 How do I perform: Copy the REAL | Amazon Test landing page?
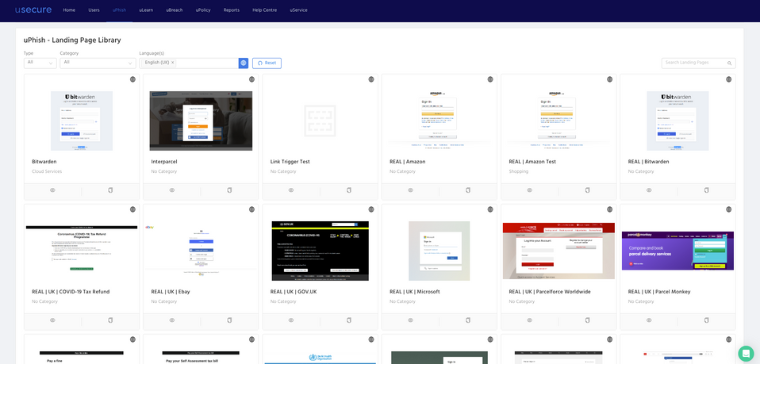point(587,190)
